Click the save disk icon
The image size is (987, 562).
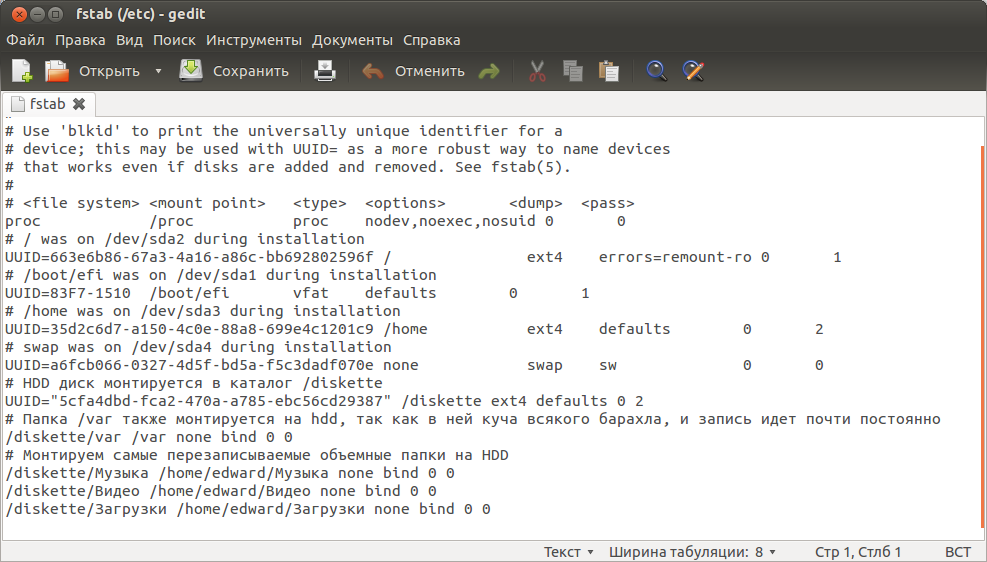[191, 70]
